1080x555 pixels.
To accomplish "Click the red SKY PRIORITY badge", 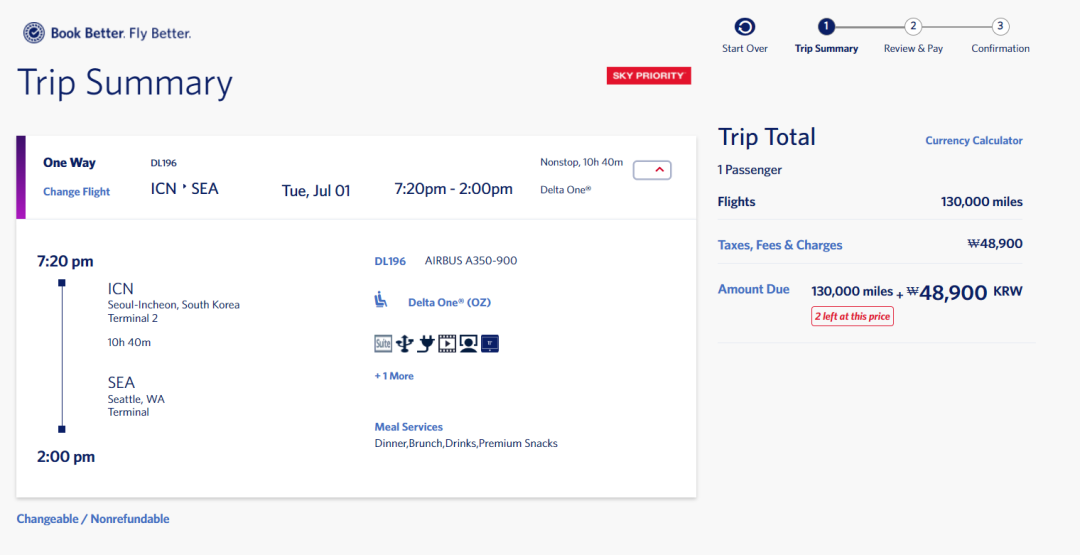I will pyautogui.click(x=648, y=76).
